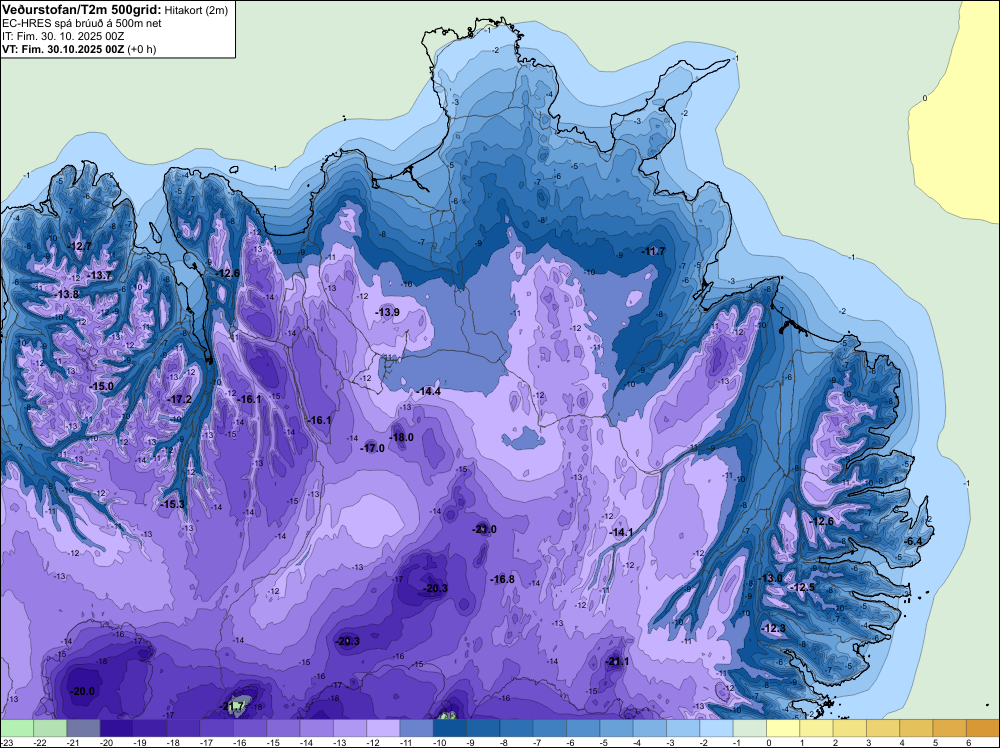Click the bold -20.0 temperature label

click(x=82, y=691)
